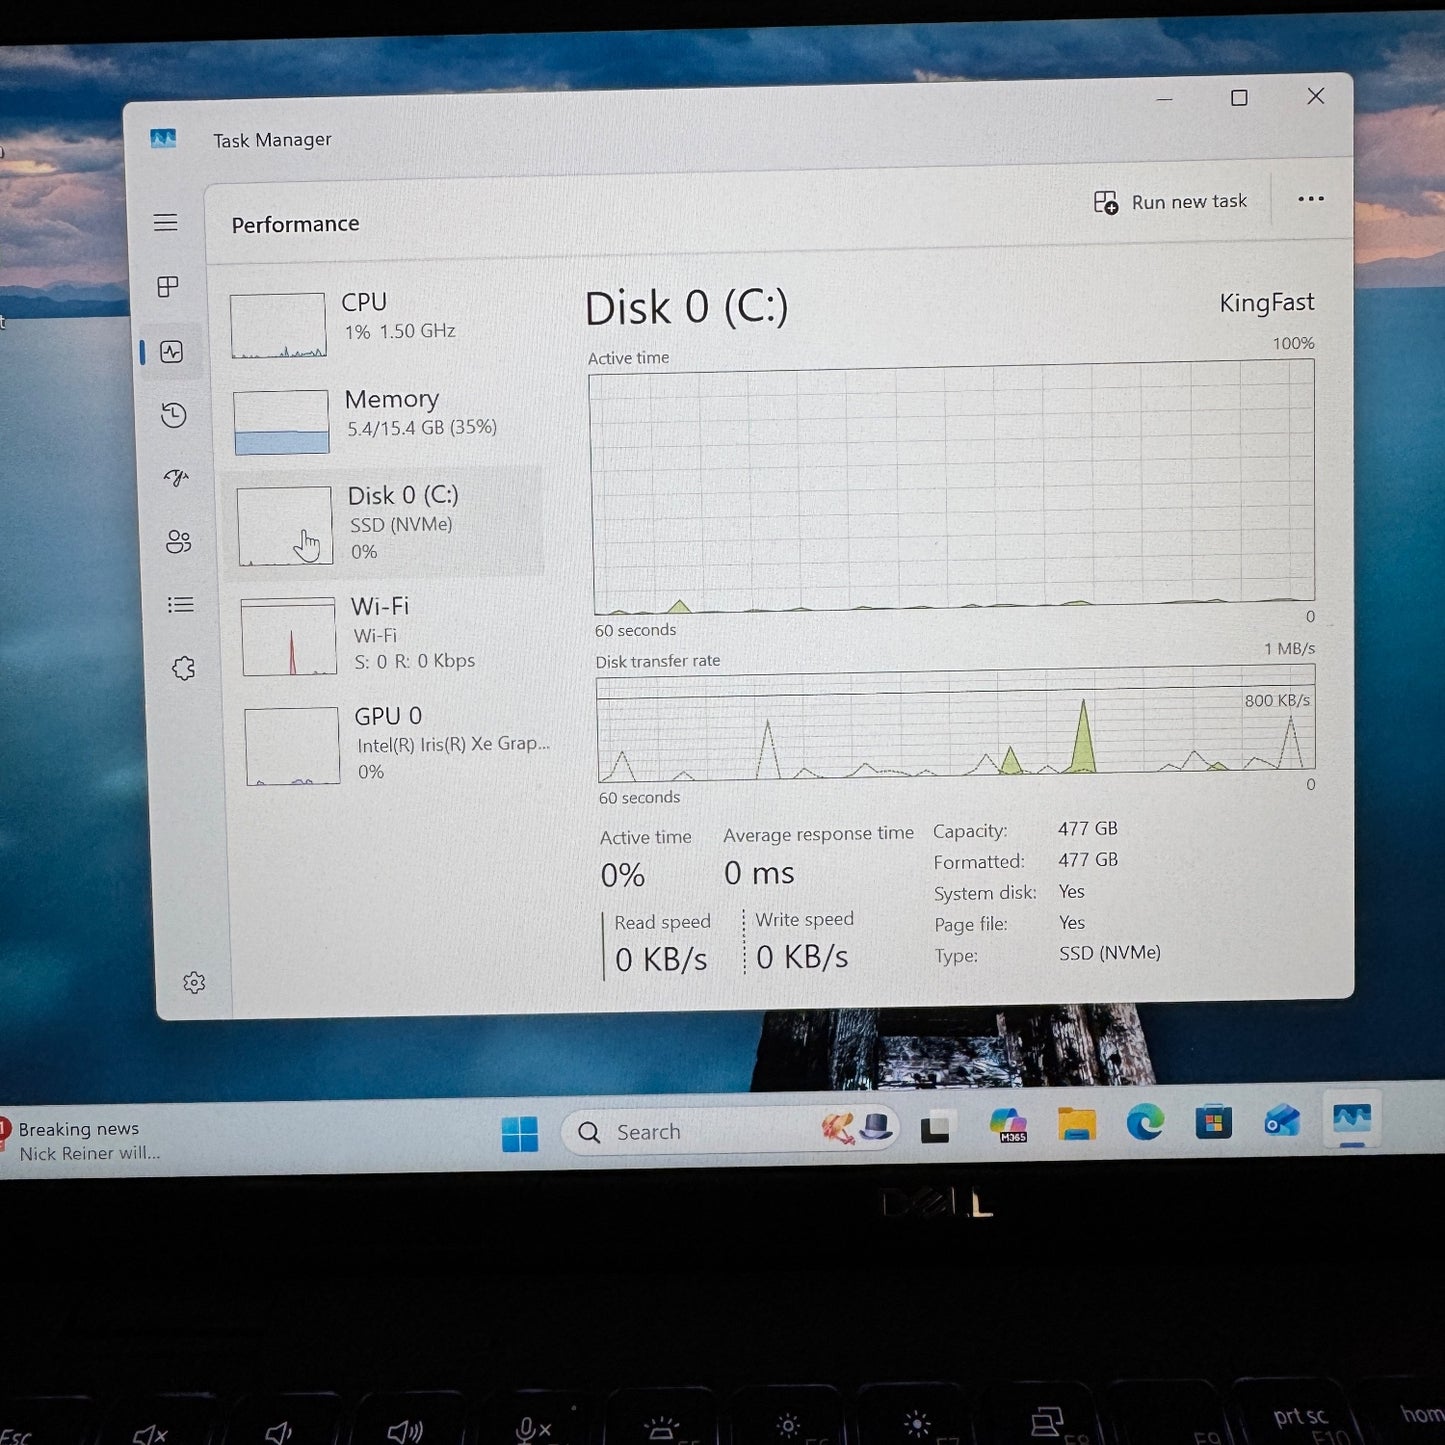Open Windows Start menu
The height and width of the screenshot is (1445, 1445).
(x=520, y=1134)
